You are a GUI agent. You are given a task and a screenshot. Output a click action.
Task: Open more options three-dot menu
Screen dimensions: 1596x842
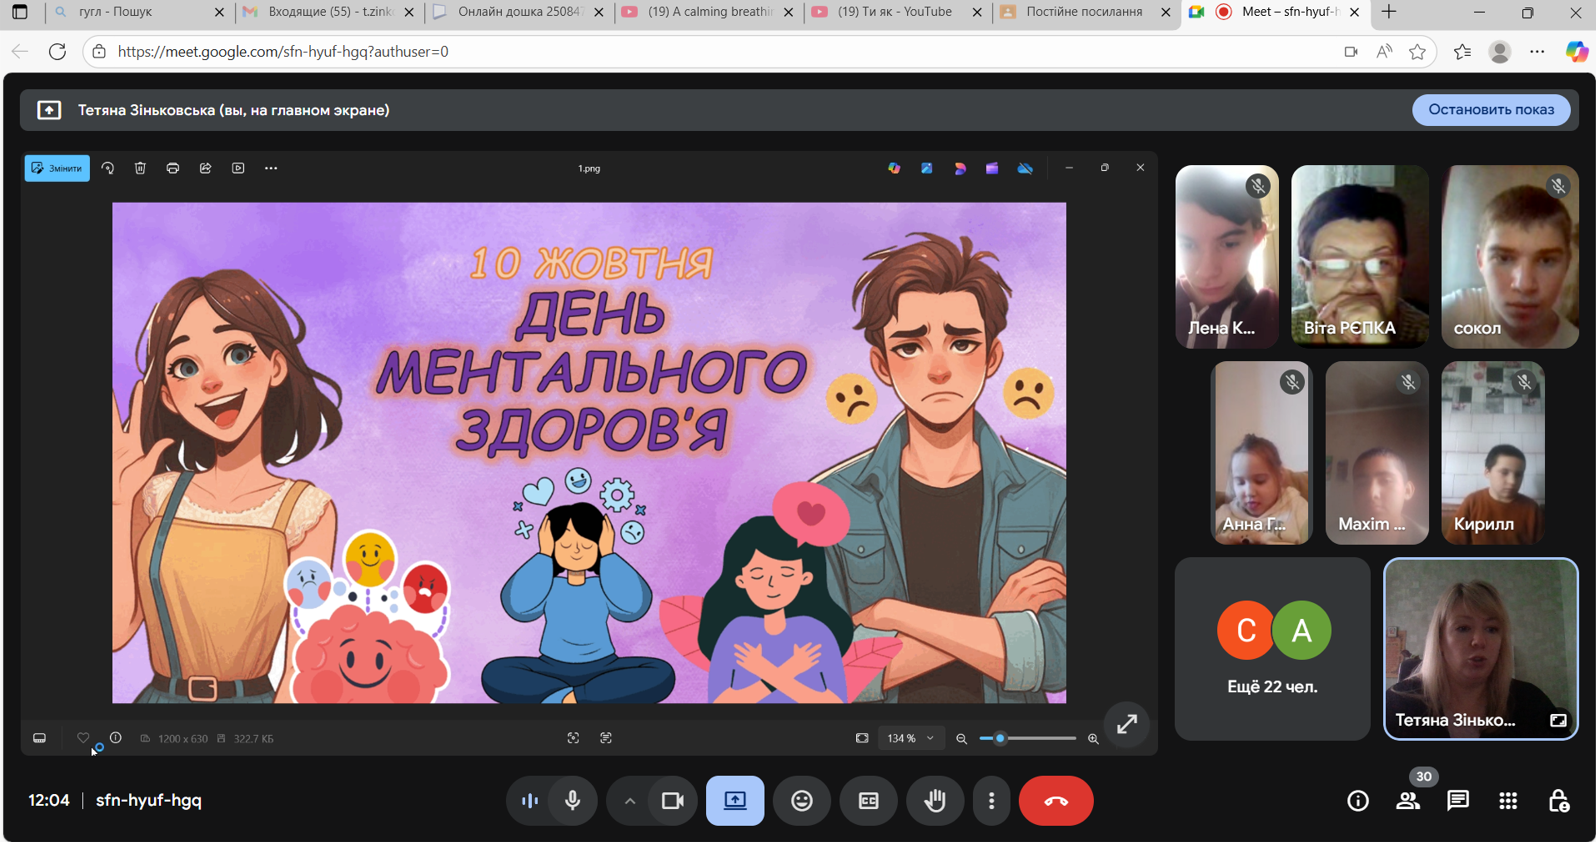coord(991,801)
